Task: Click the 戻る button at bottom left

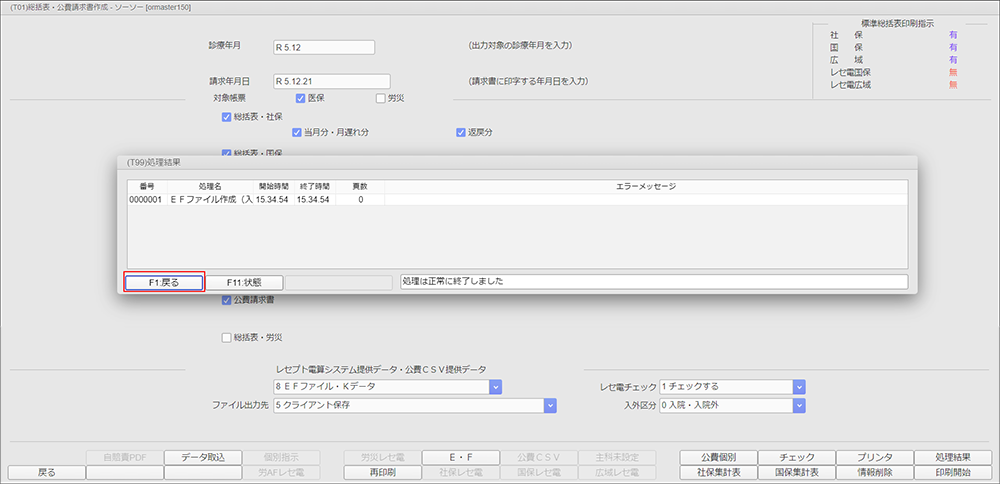Action: (46, 473)
